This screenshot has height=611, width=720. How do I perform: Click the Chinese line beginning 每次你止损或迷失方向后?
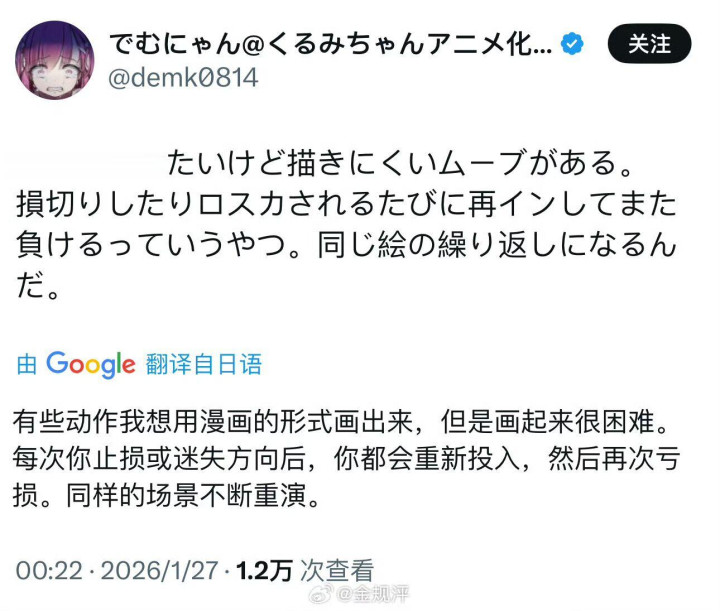[x=346, y=459]
